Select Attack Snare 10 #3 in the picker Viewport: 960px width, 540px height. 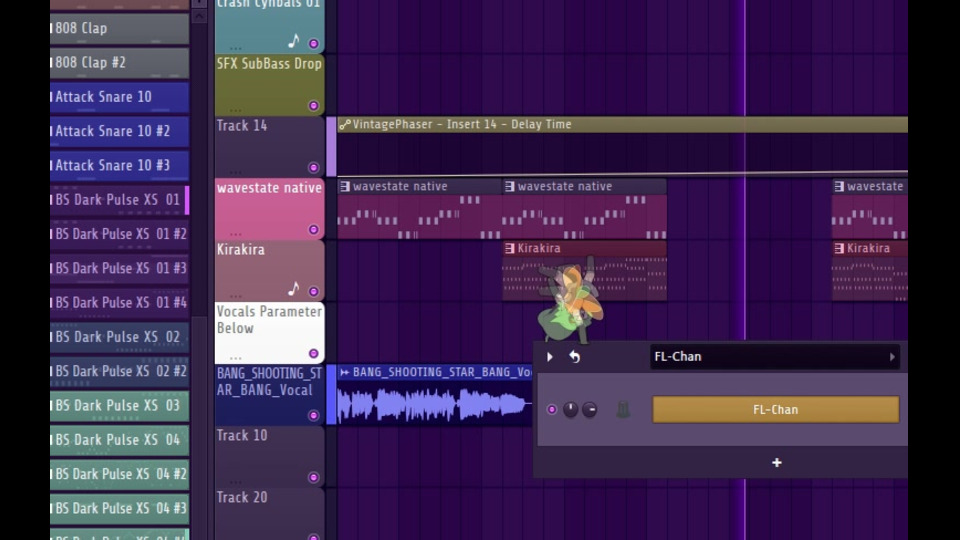(119, 165)
